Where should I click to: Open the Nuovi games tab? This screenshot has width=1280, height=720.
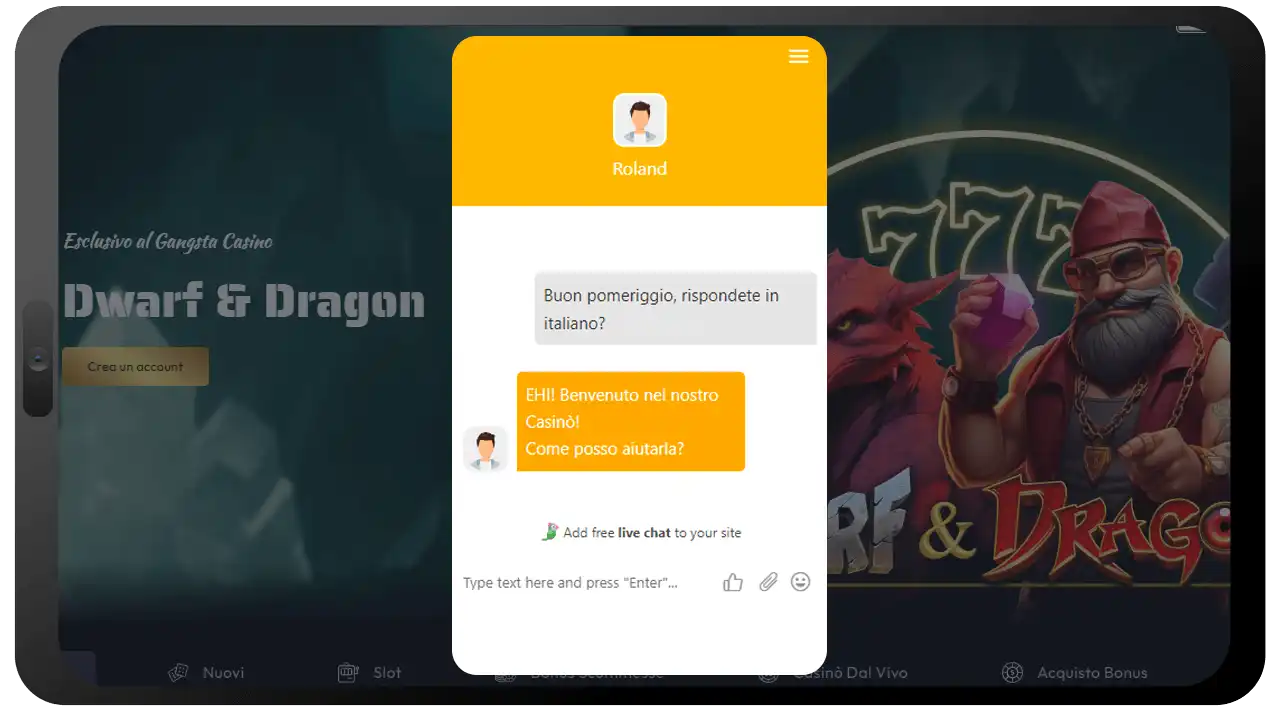click(207, 673)
